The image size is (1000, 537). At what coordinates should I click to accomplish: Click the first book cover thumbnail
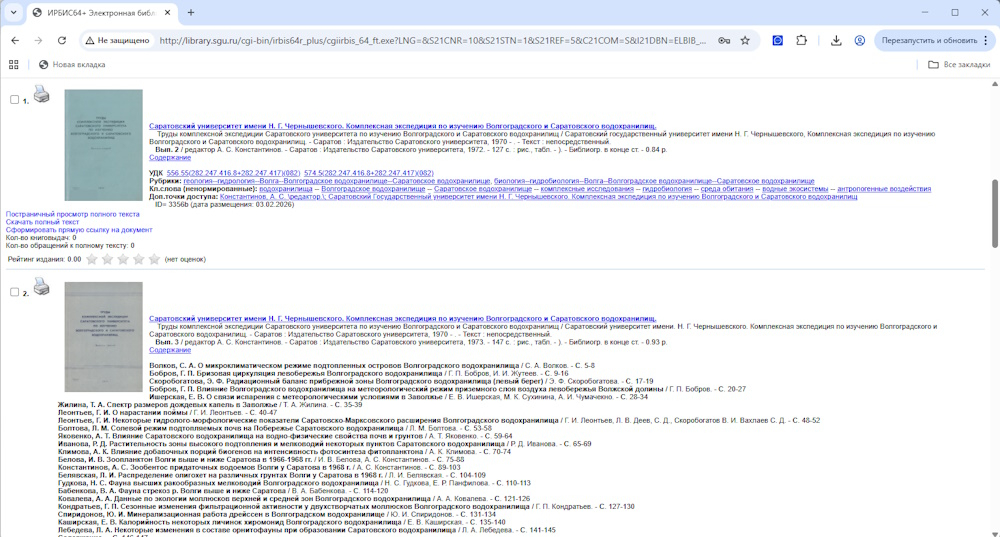pos(104,145)
